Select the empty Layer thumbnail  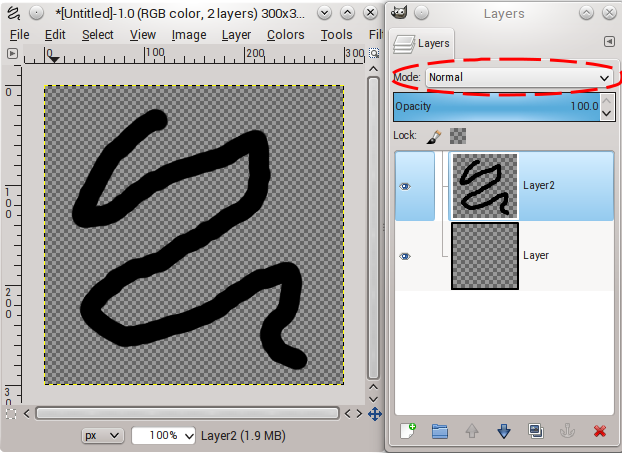[x=485, y=256]
